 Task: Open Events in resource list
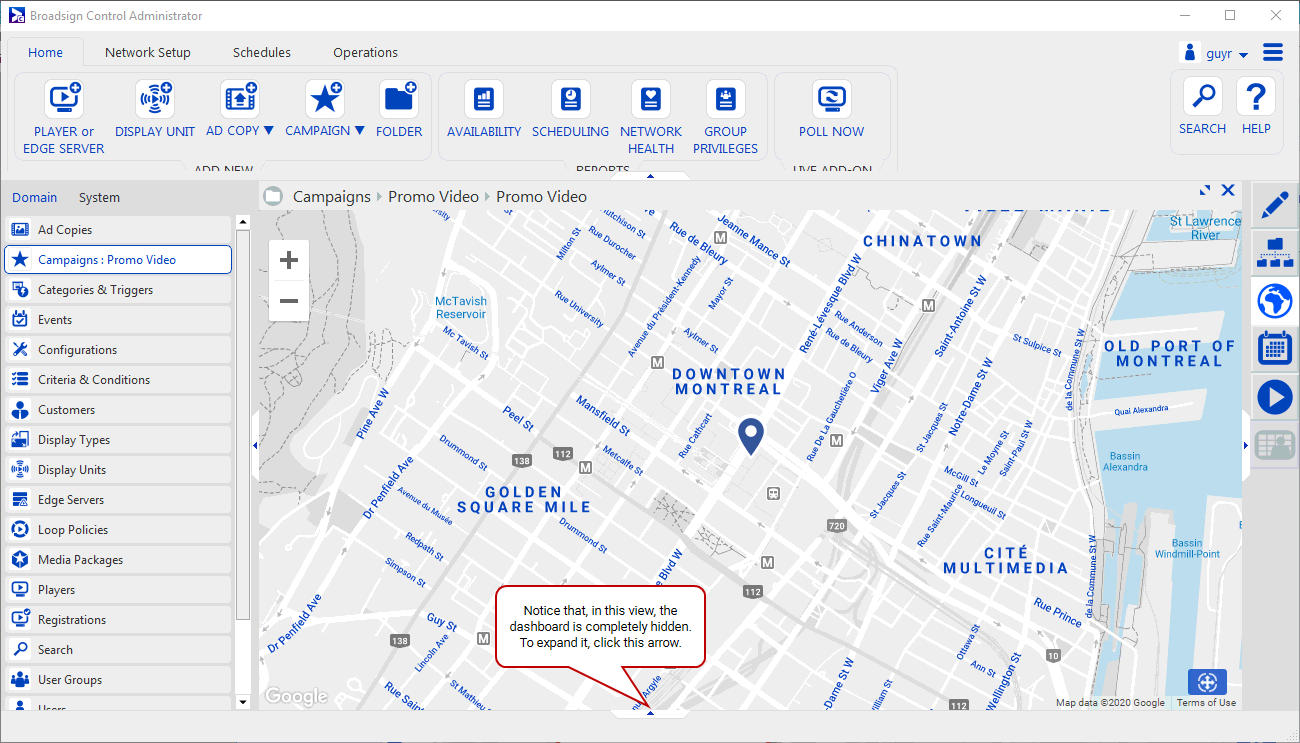[118, 320]
